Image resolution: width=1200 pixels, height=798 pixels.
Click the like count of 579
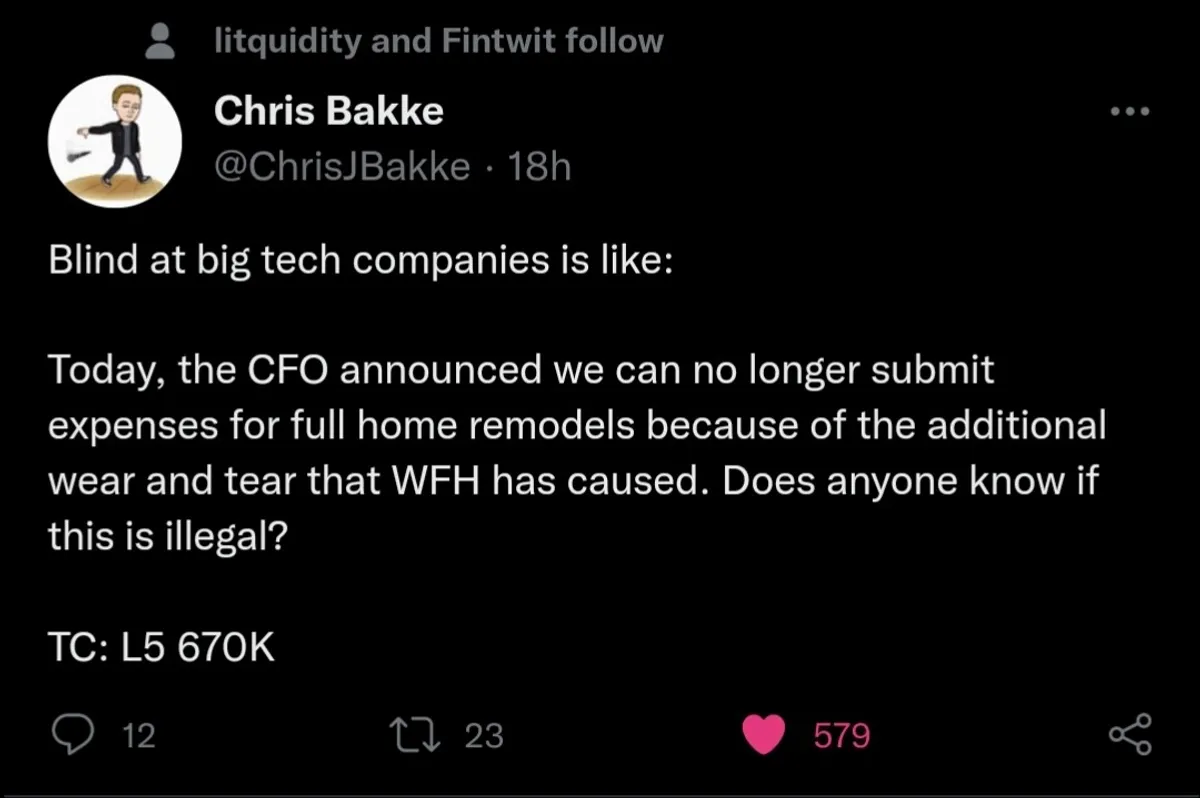pos(841,737)
